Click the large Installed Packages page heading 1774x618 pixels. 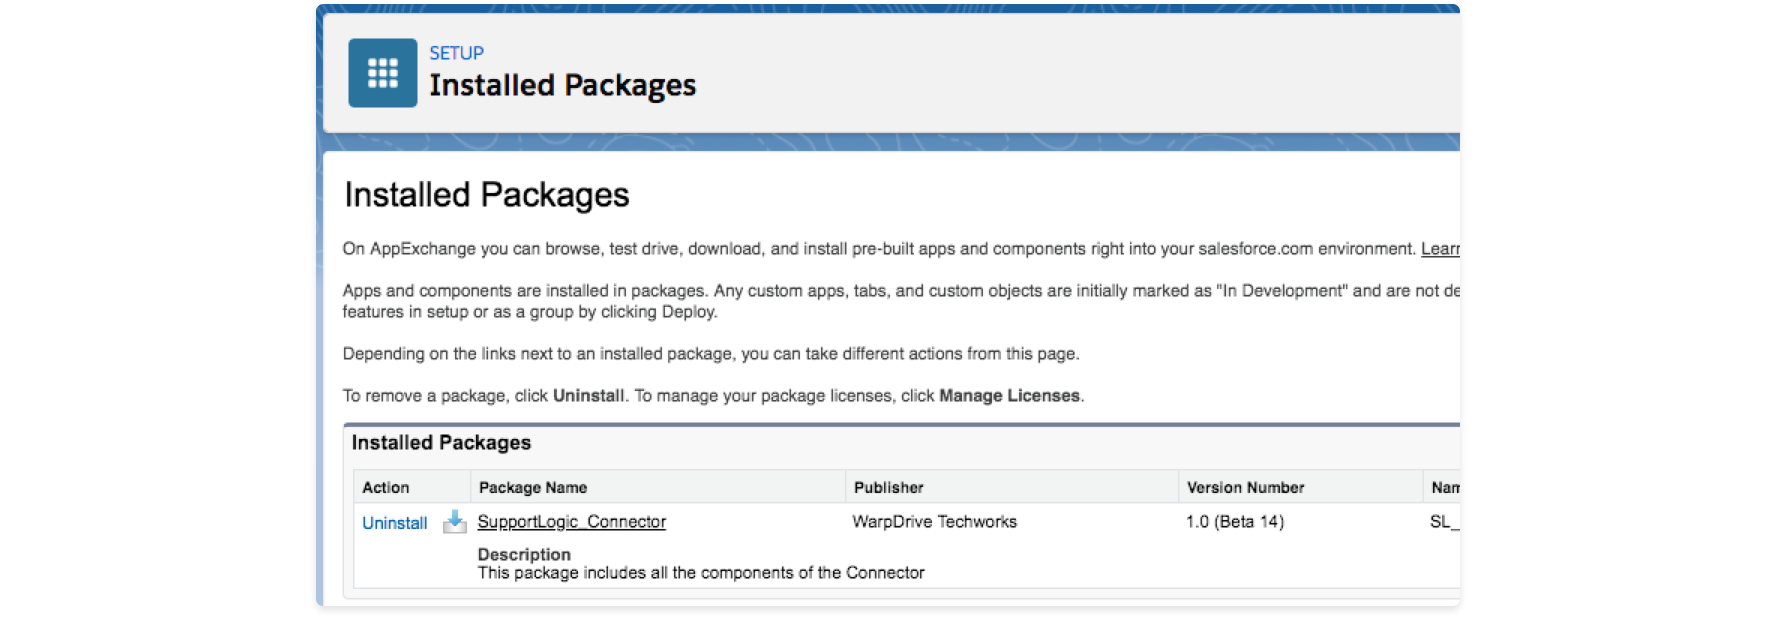[x=487, y=195]
